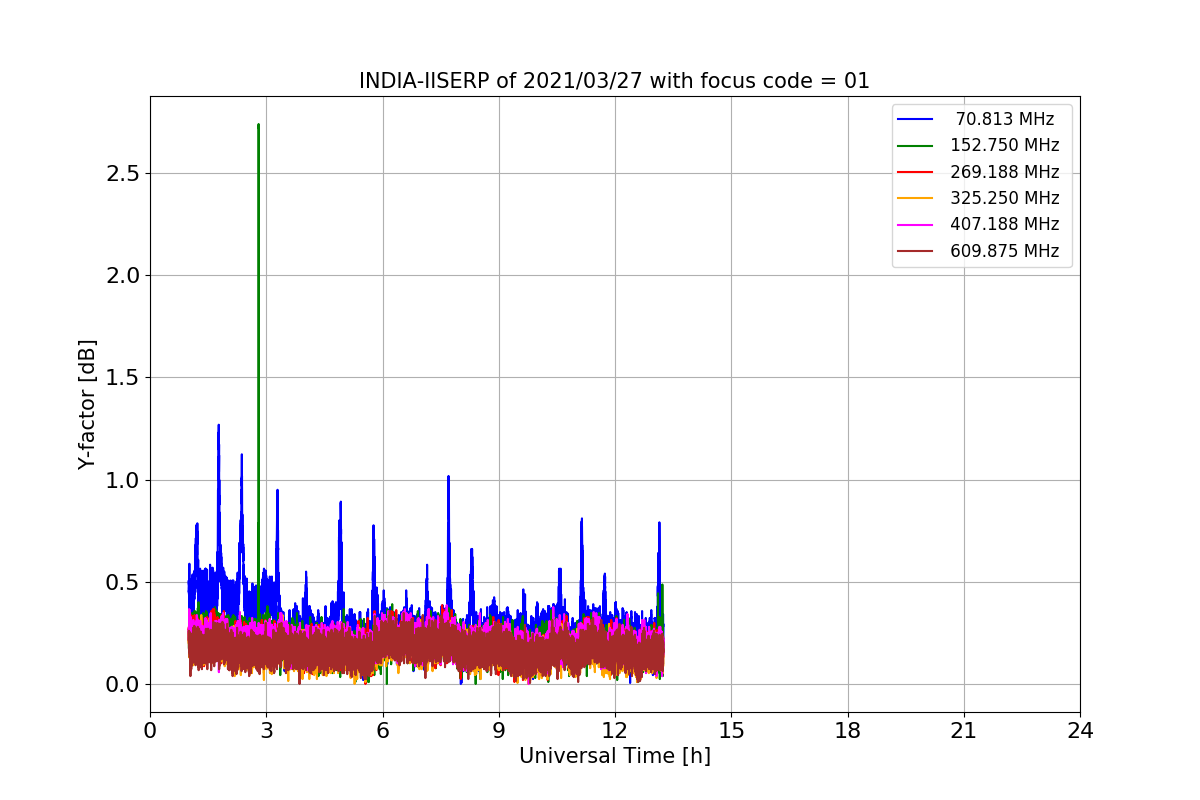
Task: Click the y-axis tick label '1.0'
Action: [123, 480]
